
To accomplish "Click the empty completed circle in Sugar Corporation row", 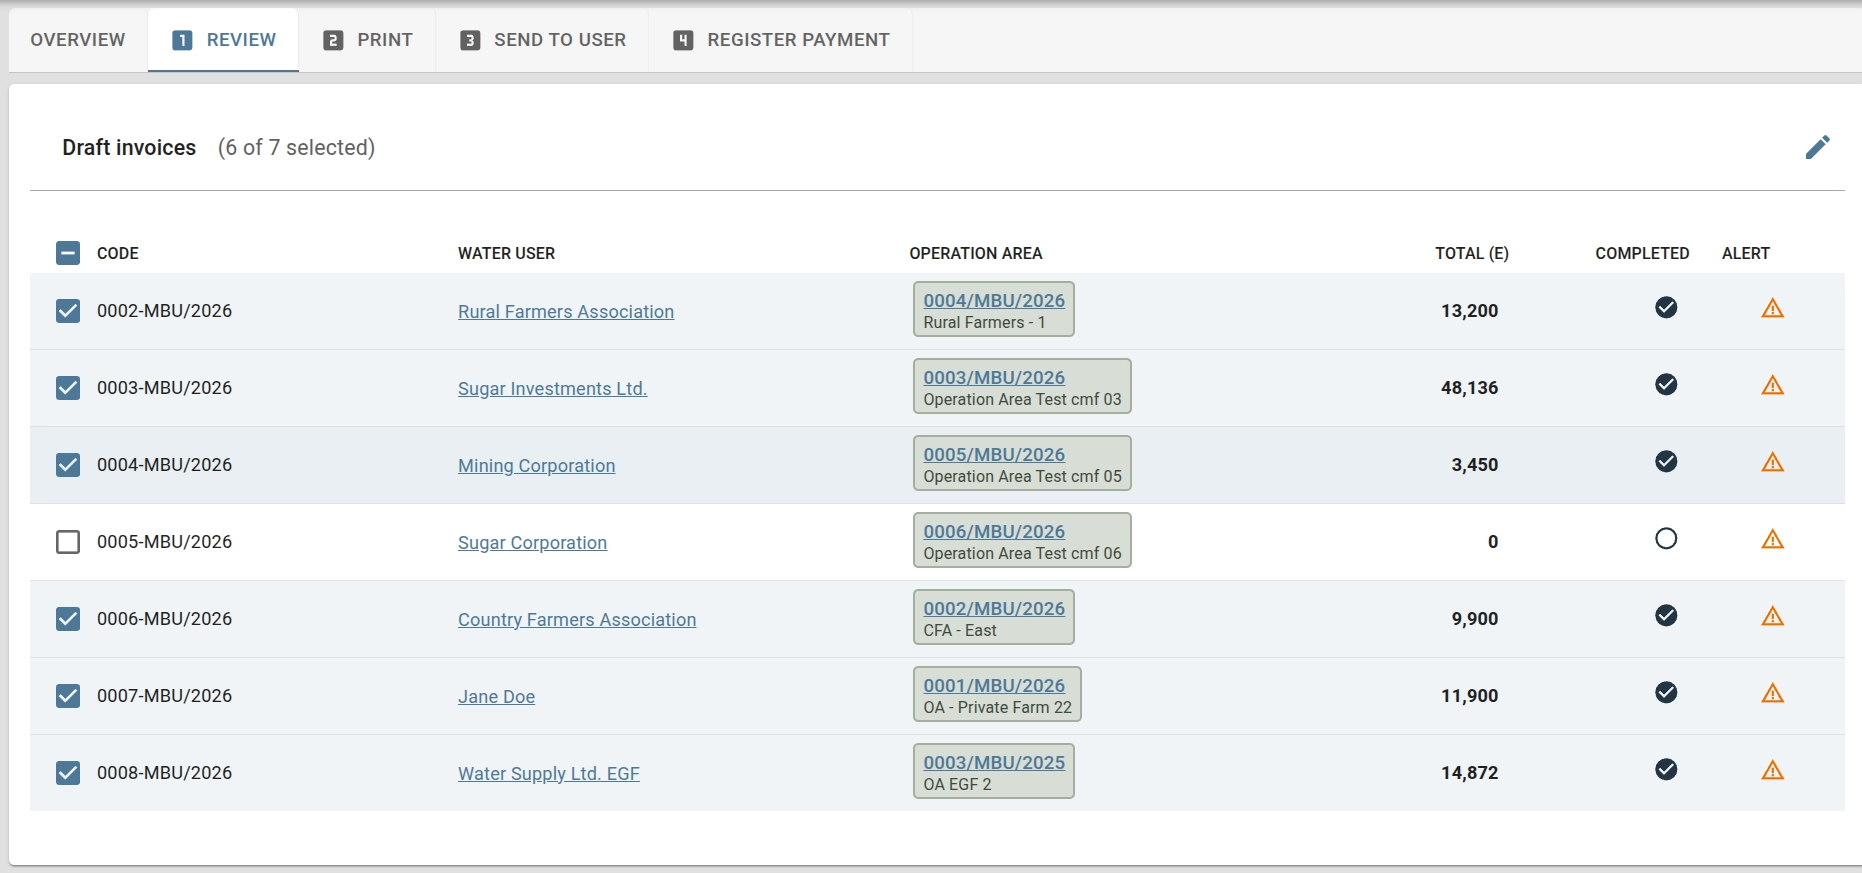I will 1666,538.
